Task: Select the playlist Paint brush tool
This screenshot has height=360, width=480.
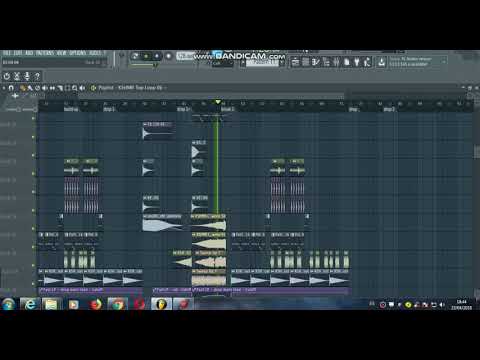Action: click(x=30, y=88)
